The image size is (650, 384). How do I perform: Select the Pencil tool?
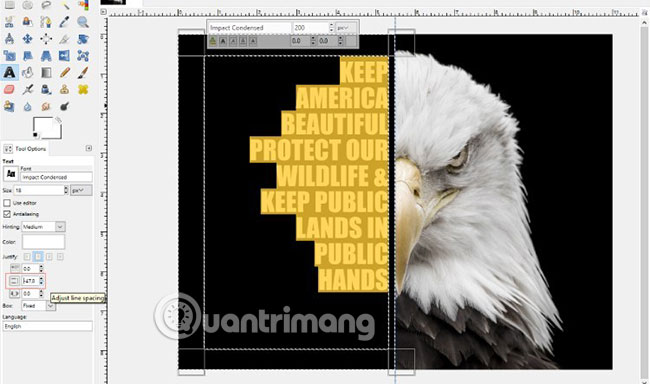point(64,73)
